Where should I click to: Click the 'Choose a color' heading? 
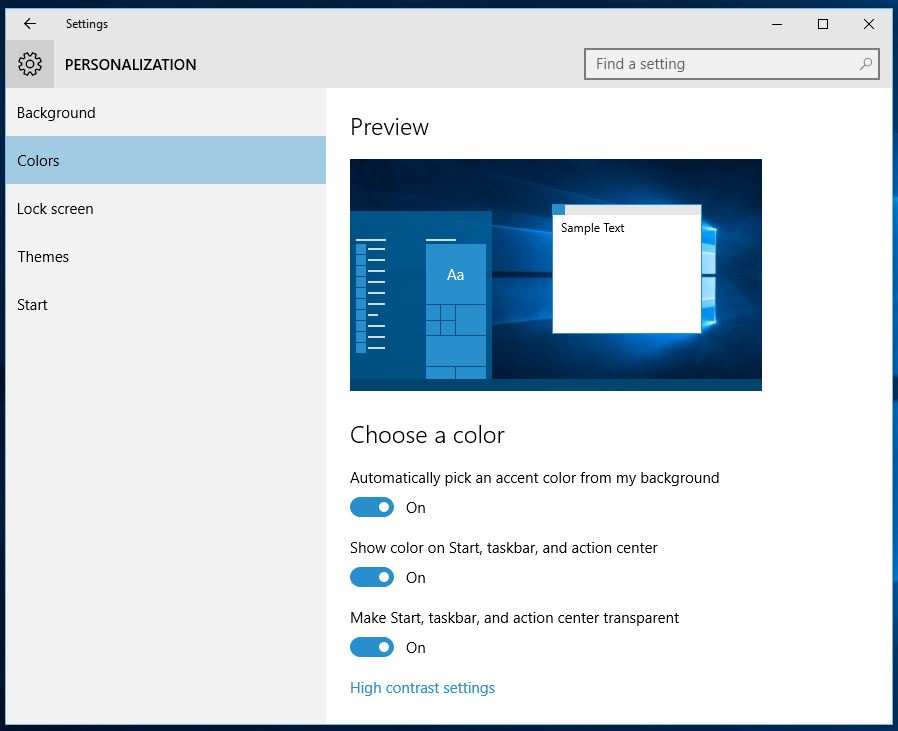point(427,435)
